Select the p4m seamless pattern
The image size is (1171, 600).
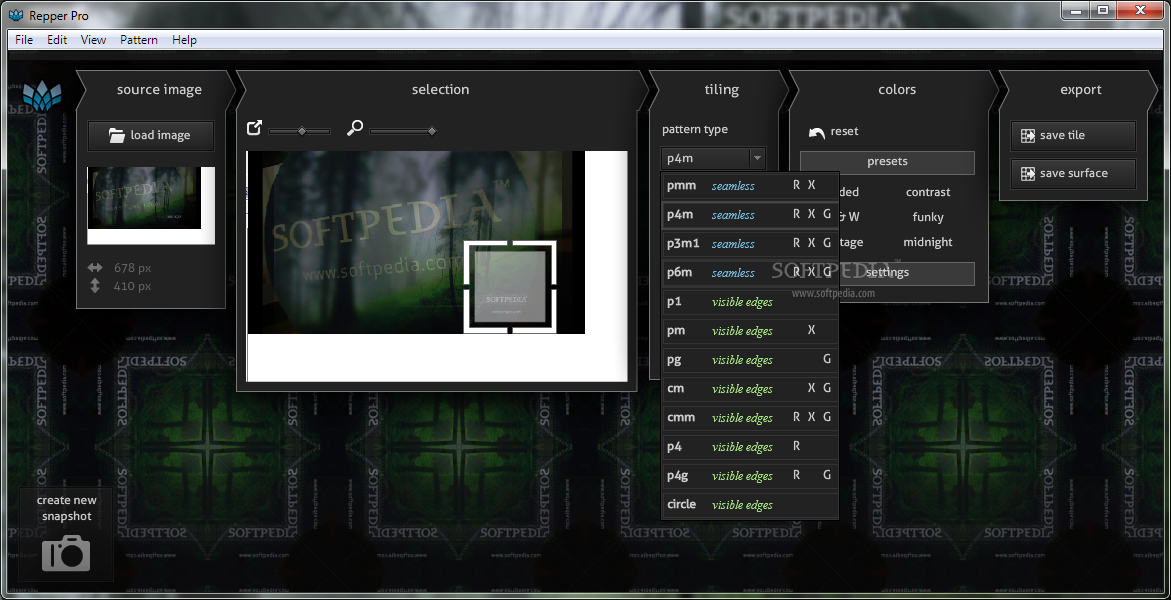click(750, 215)
